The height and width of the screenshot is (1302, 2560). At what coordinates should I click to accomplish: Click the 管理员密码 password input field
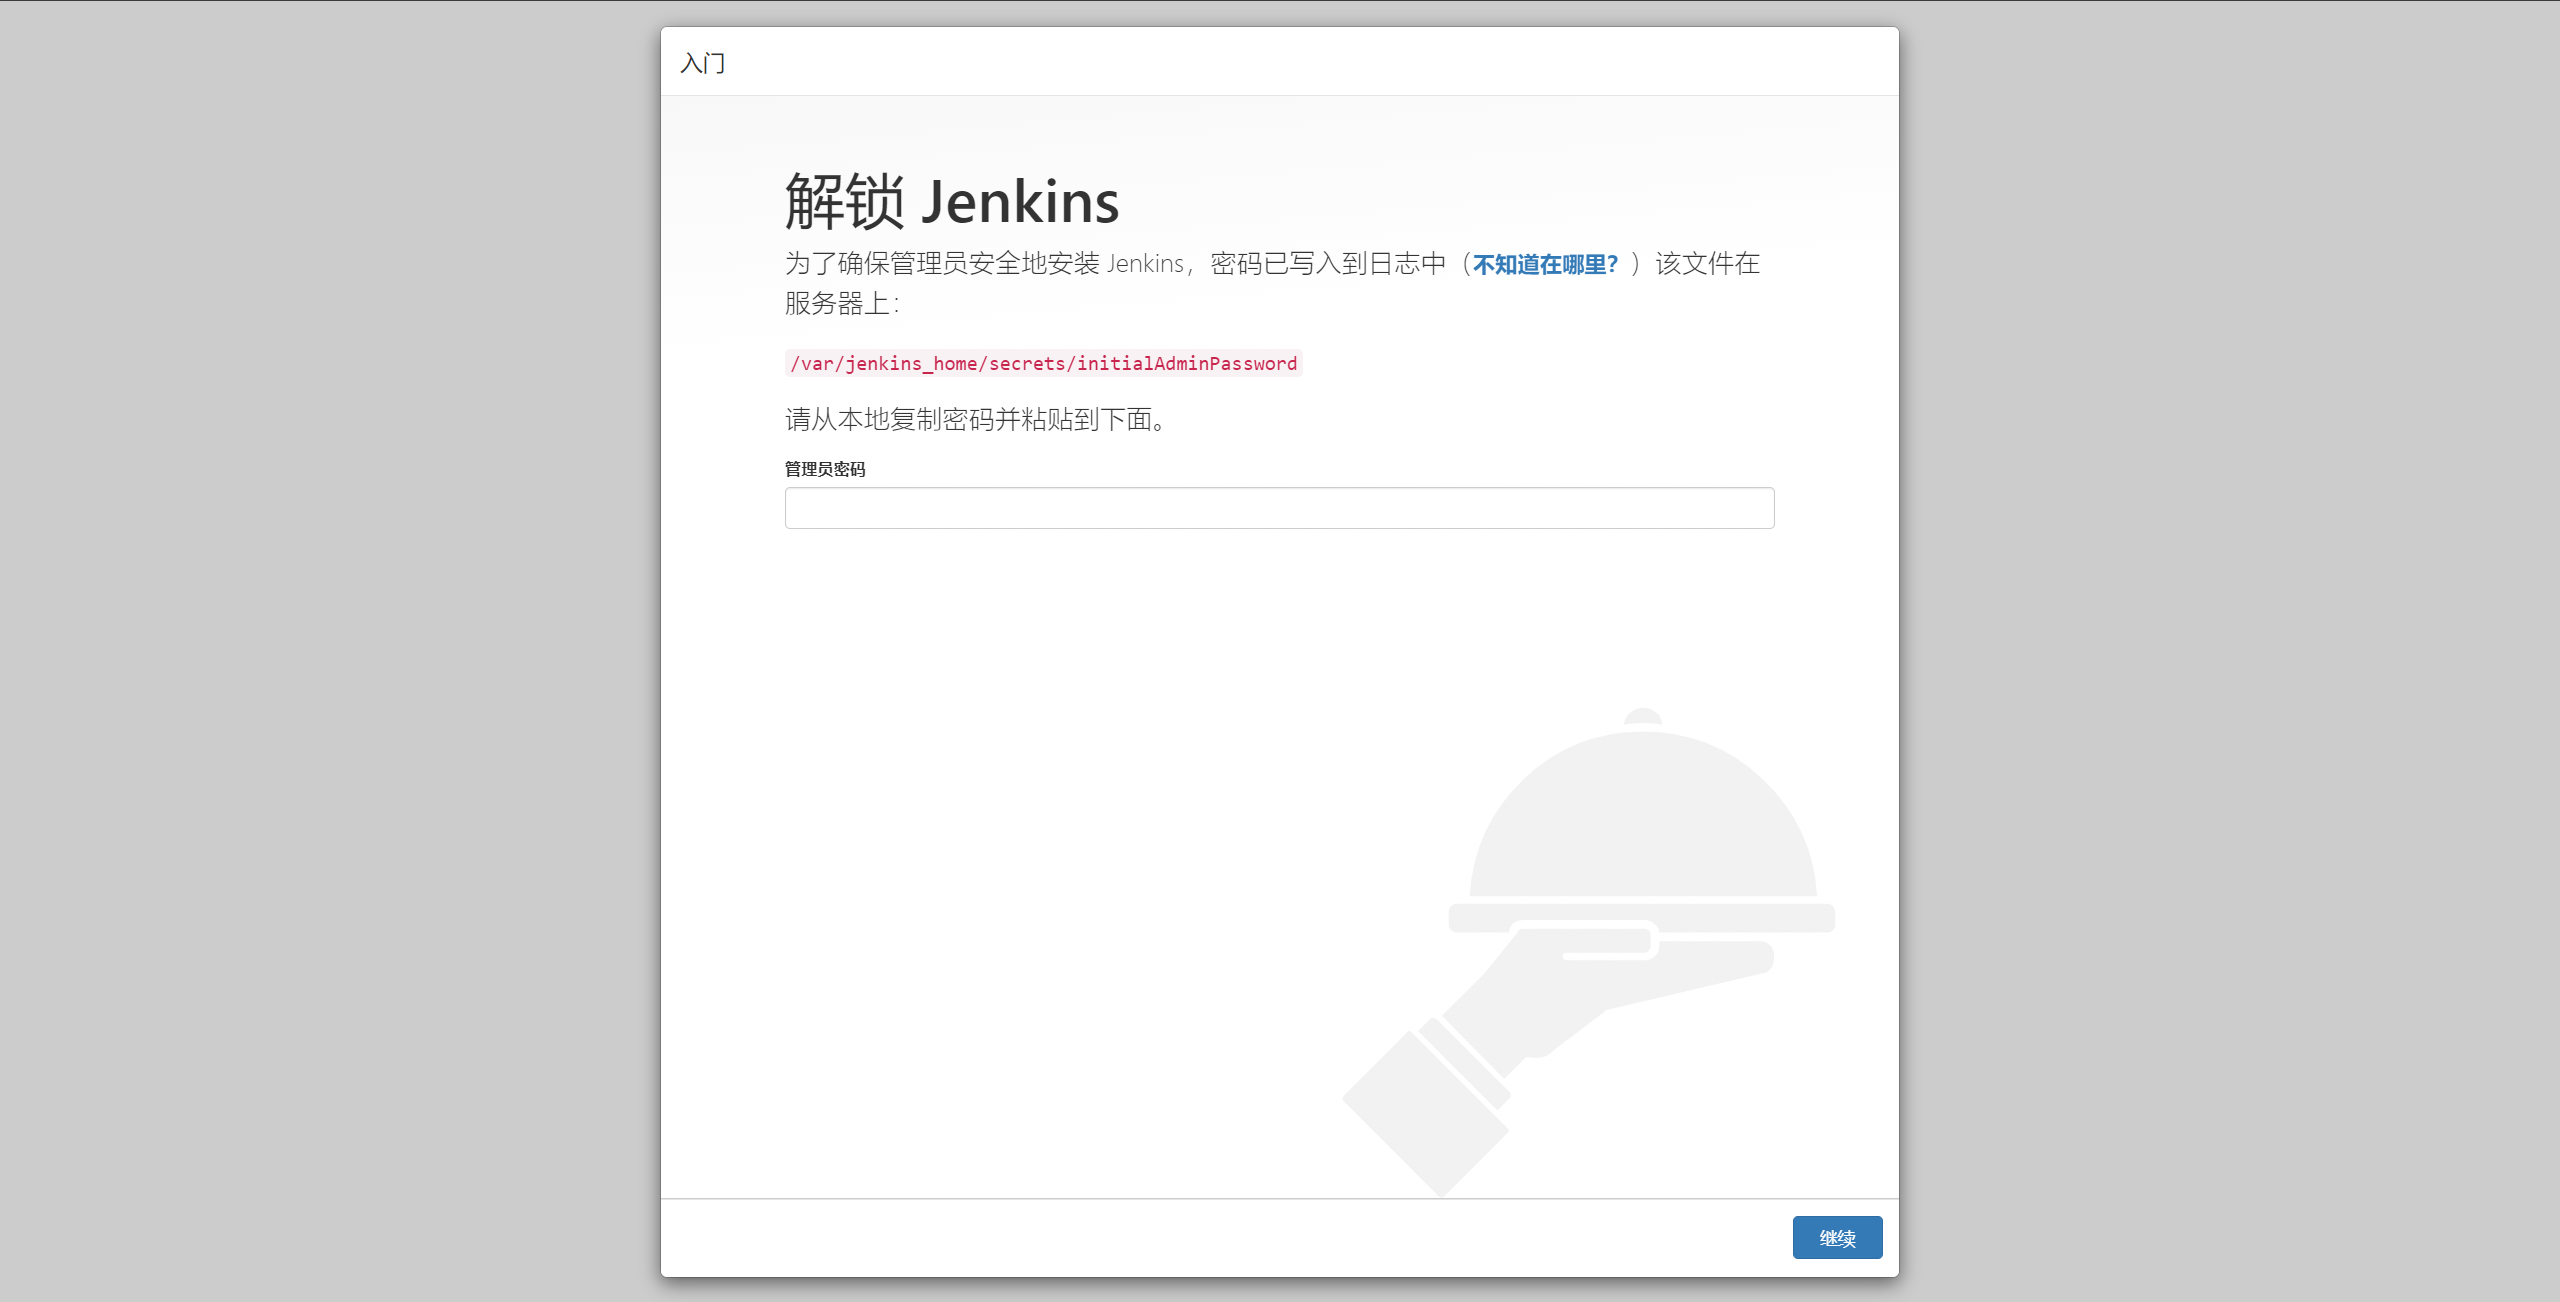tap(1279, 508)
